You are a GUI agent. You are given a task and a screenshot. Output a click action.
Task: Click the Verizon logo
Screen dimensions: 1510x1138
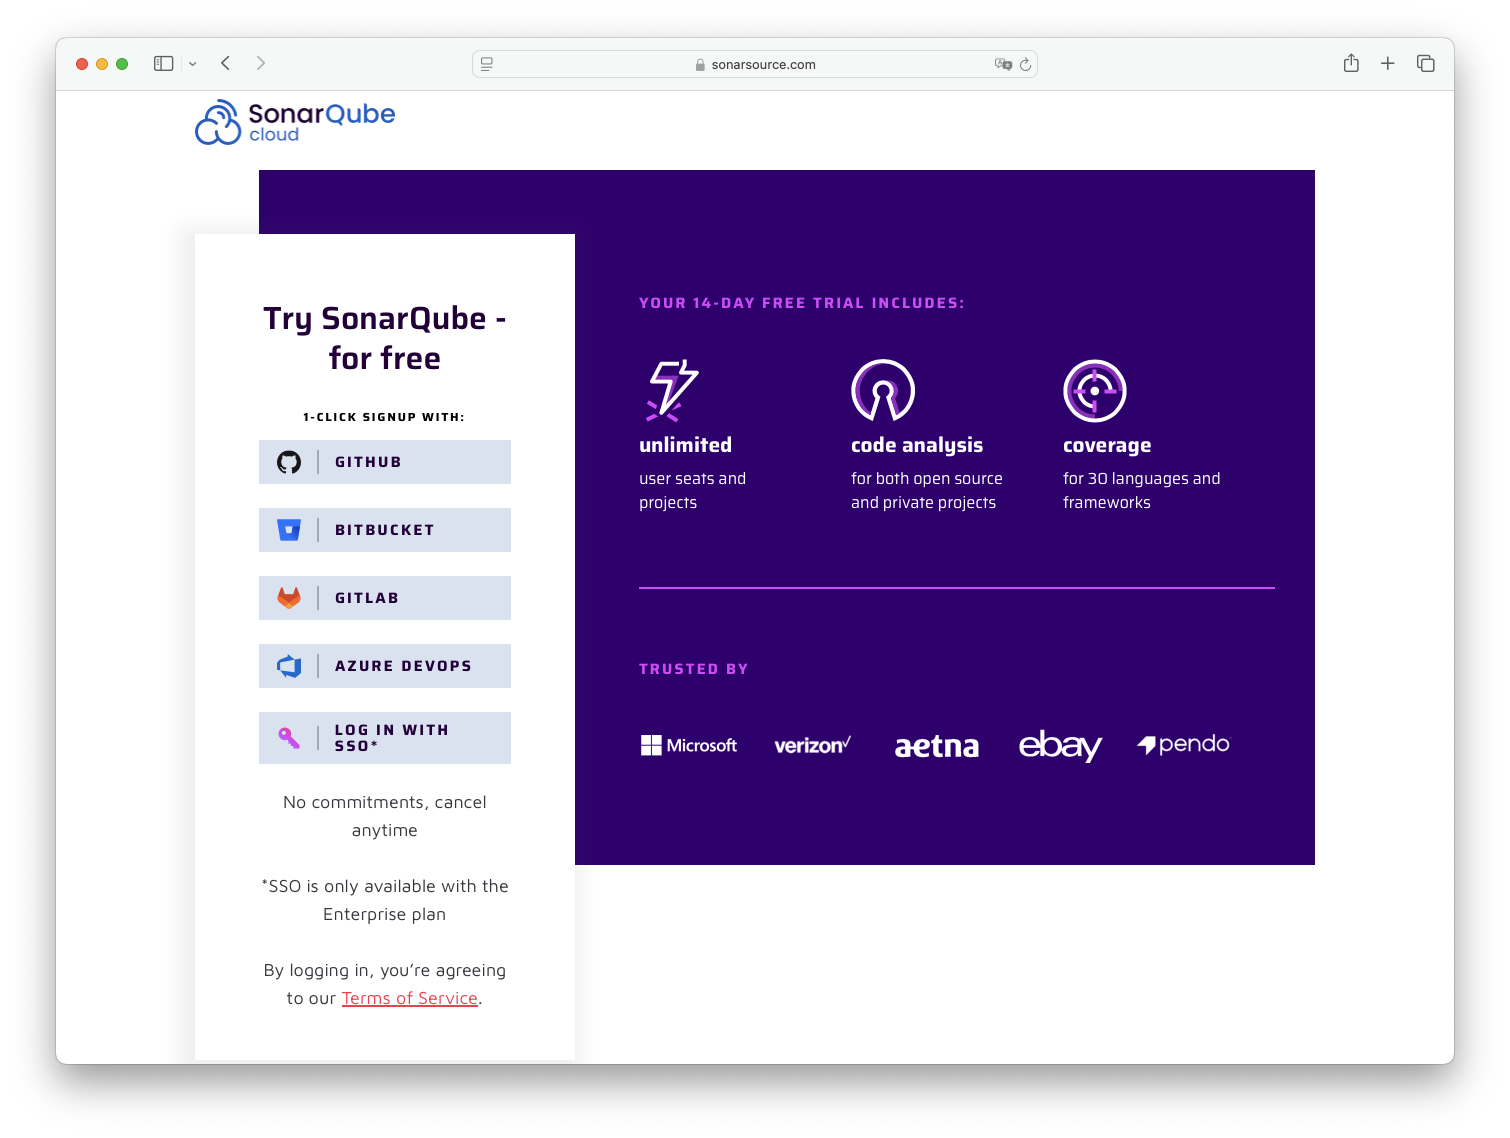tap(813, 745)
